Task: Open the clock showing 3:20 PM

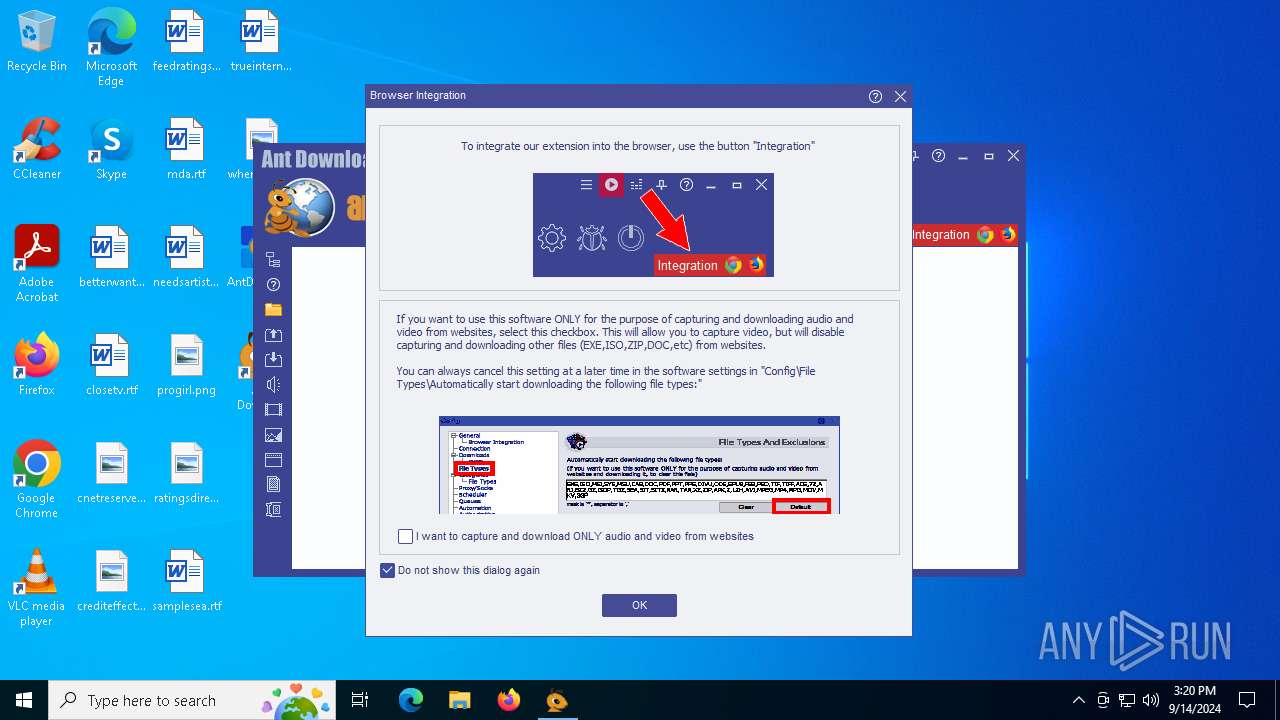Action: click(1194, 700)
